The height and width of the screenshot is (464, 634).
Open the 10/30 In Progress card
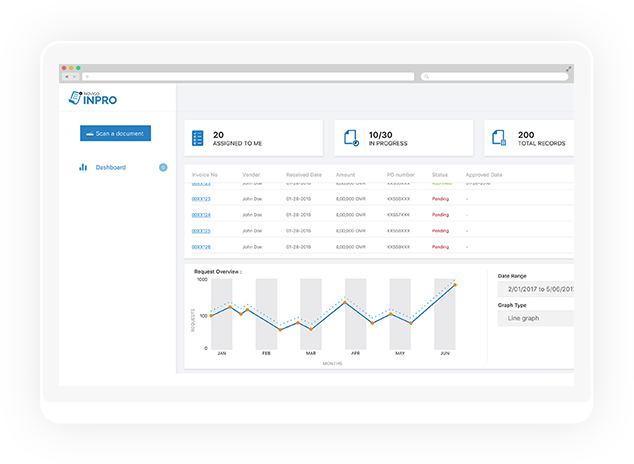pos(404,138)
